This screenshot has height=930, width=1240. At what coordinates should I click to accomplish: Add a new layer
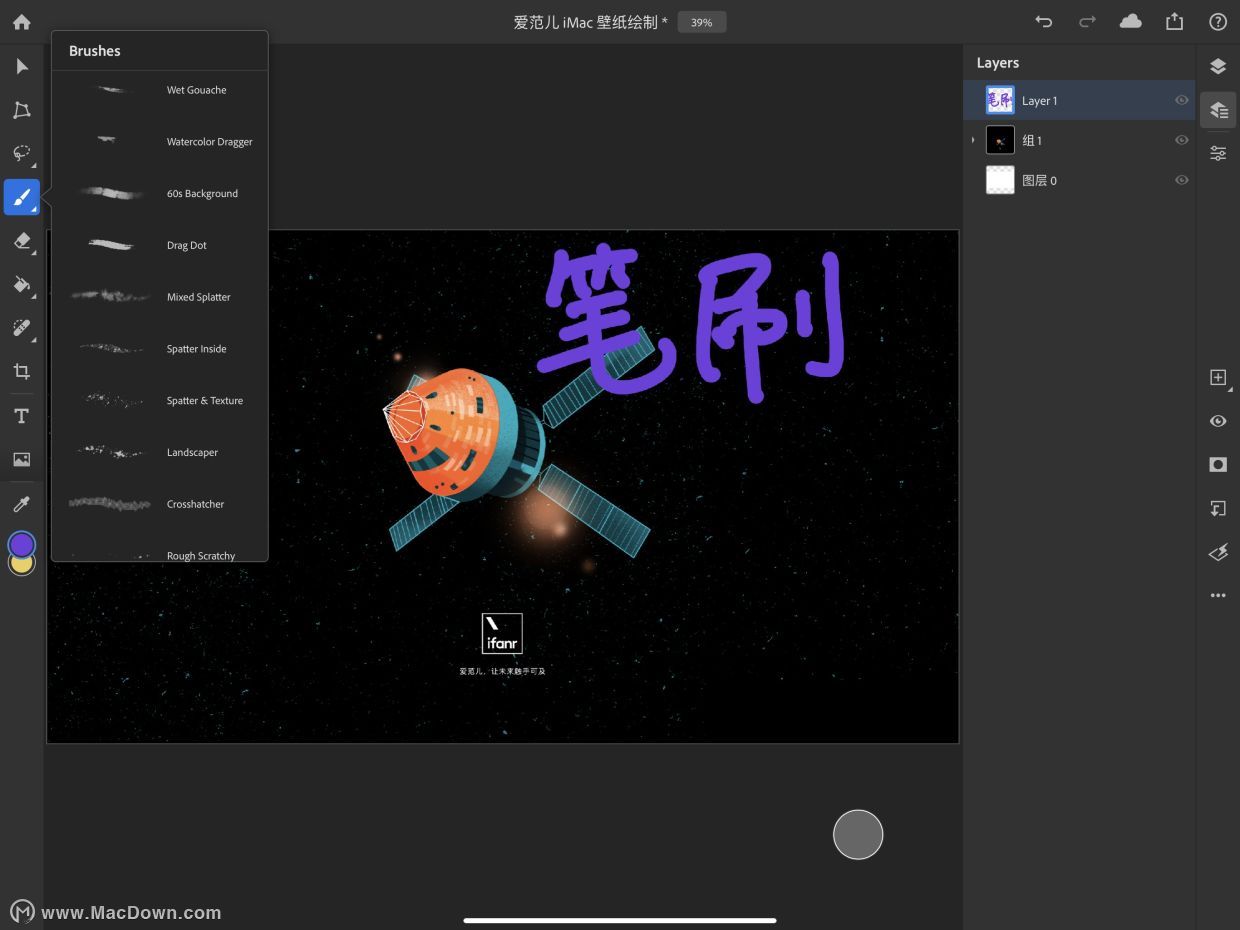pos(1218,377)
